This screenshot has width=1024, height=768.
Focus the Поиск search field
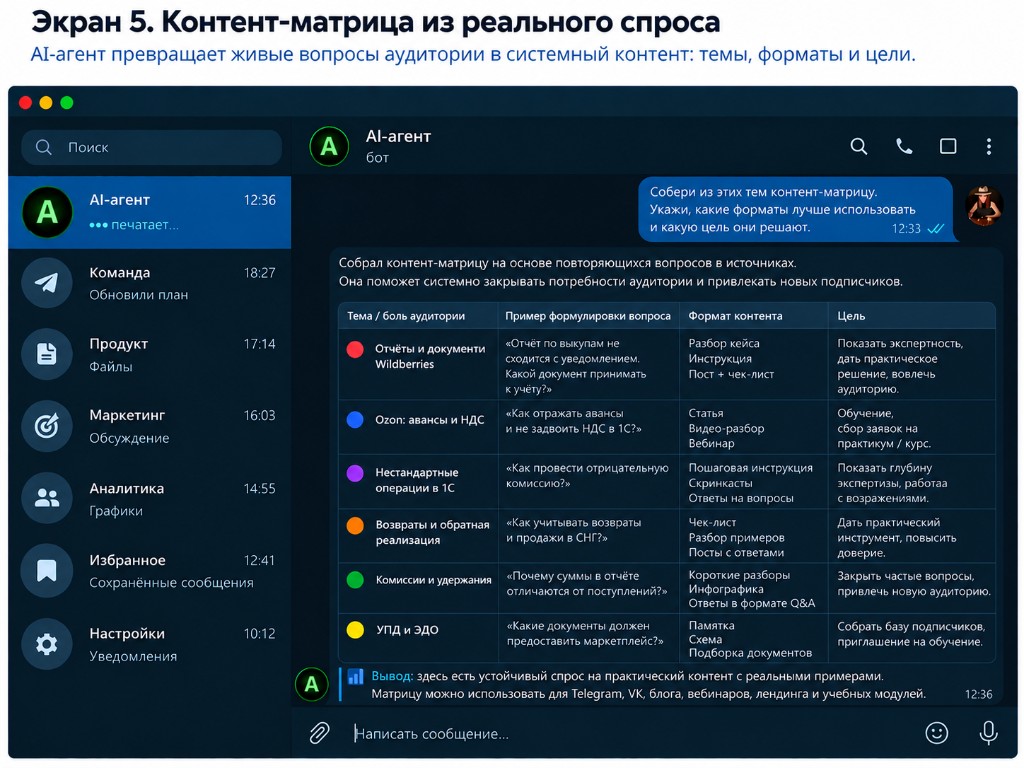(152, 147)
